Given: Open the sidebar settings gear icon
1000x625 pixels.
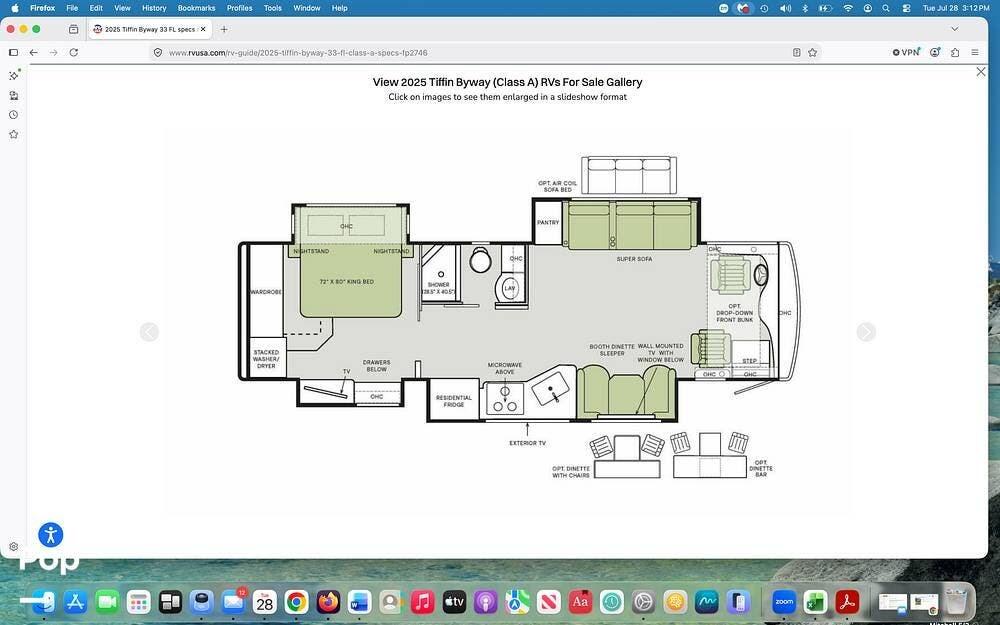Looking at the screenshot, I should click(x=13, y=547).
